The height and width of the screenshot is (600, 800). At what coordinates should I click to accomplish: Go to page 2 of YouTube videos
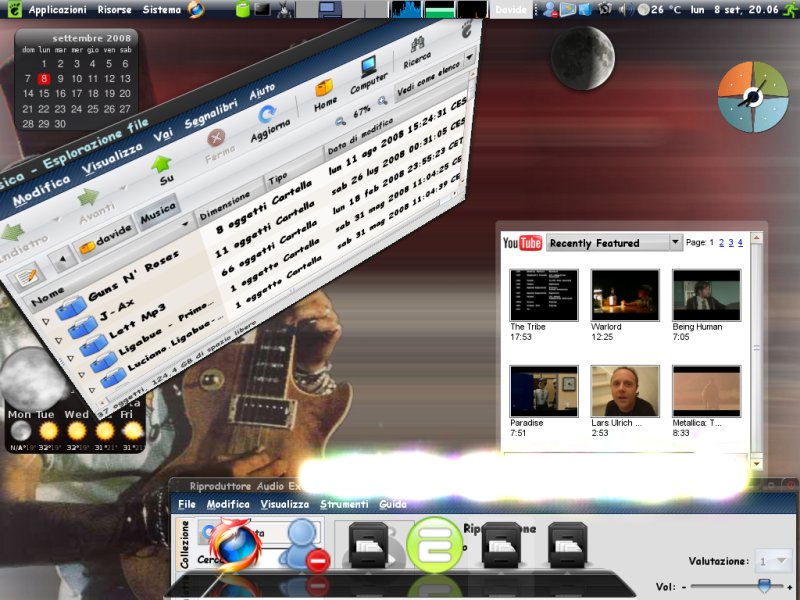tap(719, 242)
